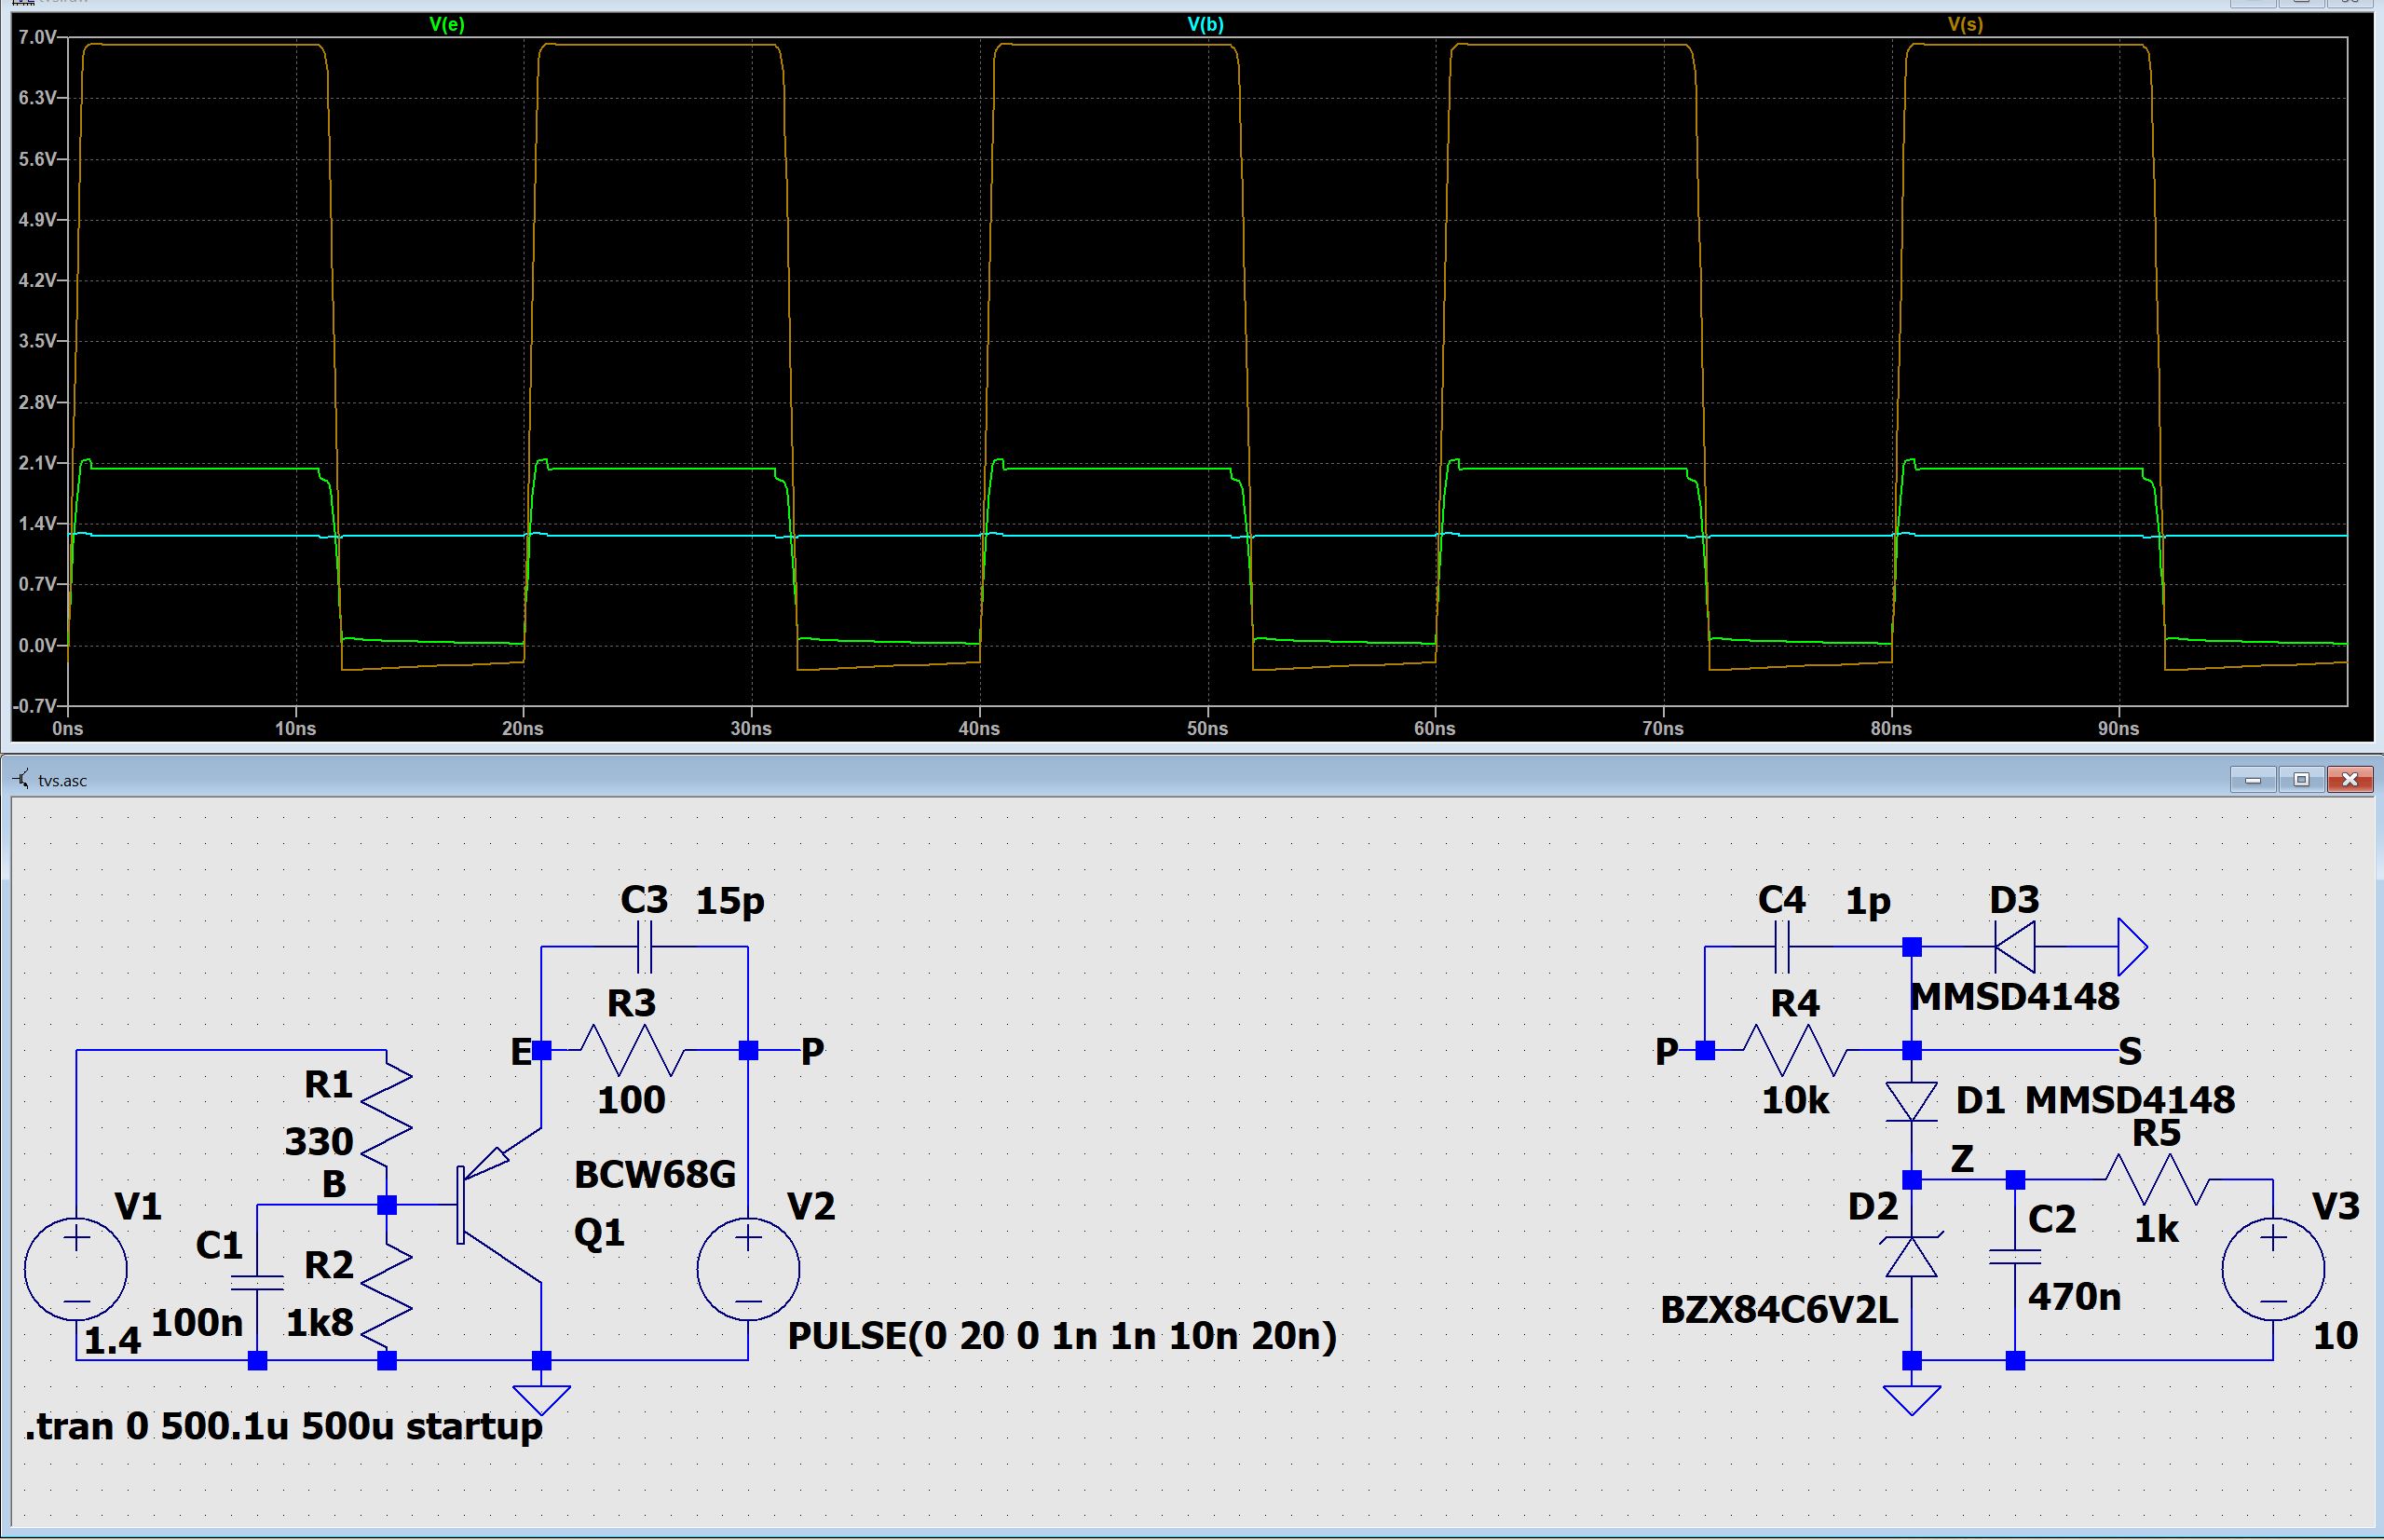Maximize the tvs.asc schematic window
Screen dimensions: 2384x1540
coord(2301,779)
